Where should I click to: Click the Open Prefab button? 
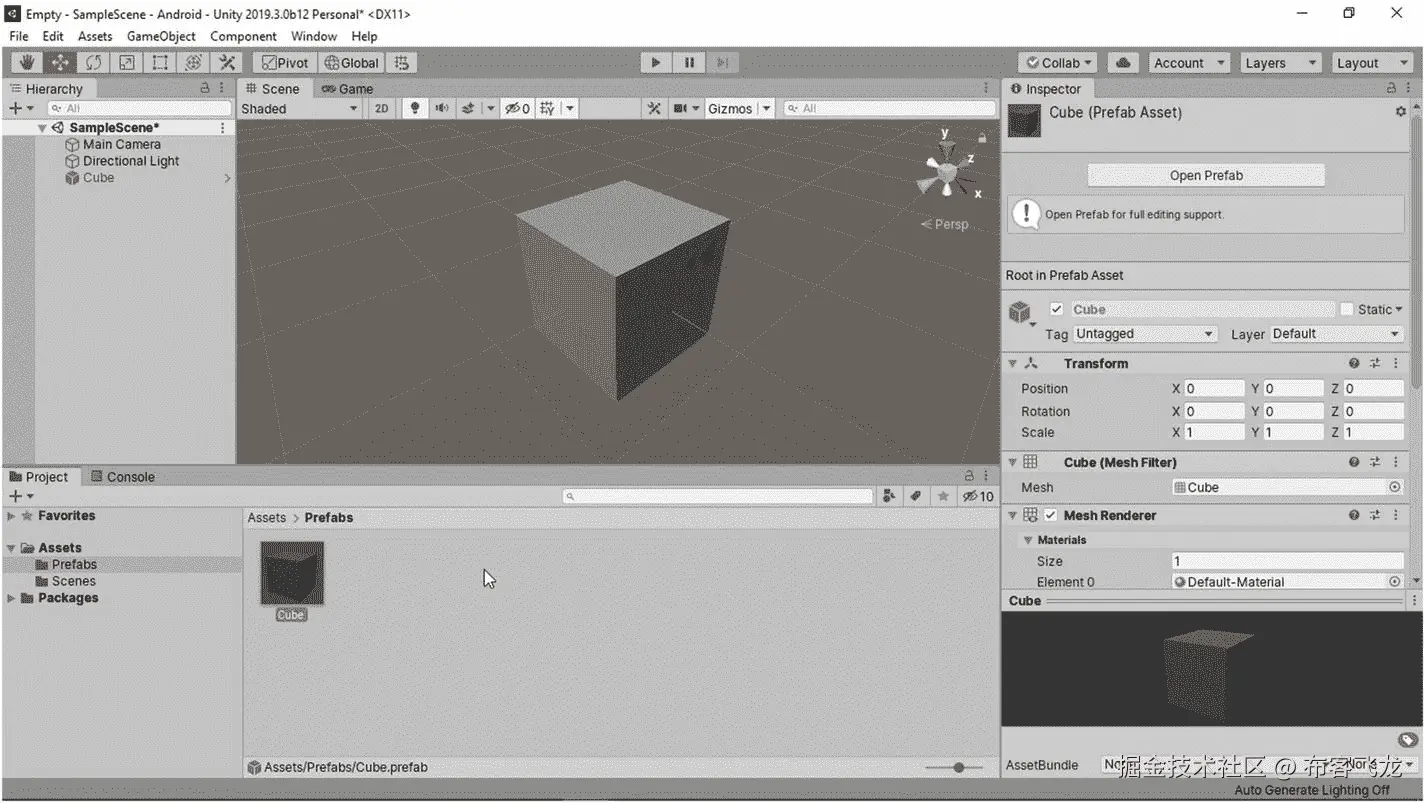(x=1205, y=175)
